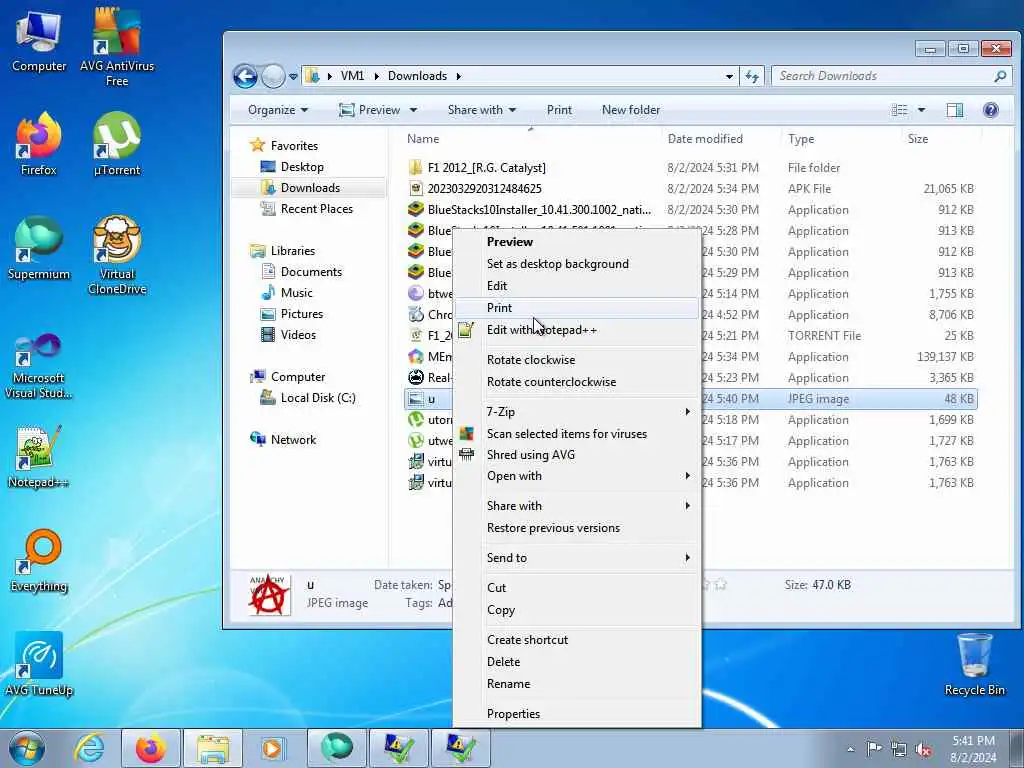The image size is (1024, 768).
Task: Select Recent Places in navigation pane
Action: (316, 208)
